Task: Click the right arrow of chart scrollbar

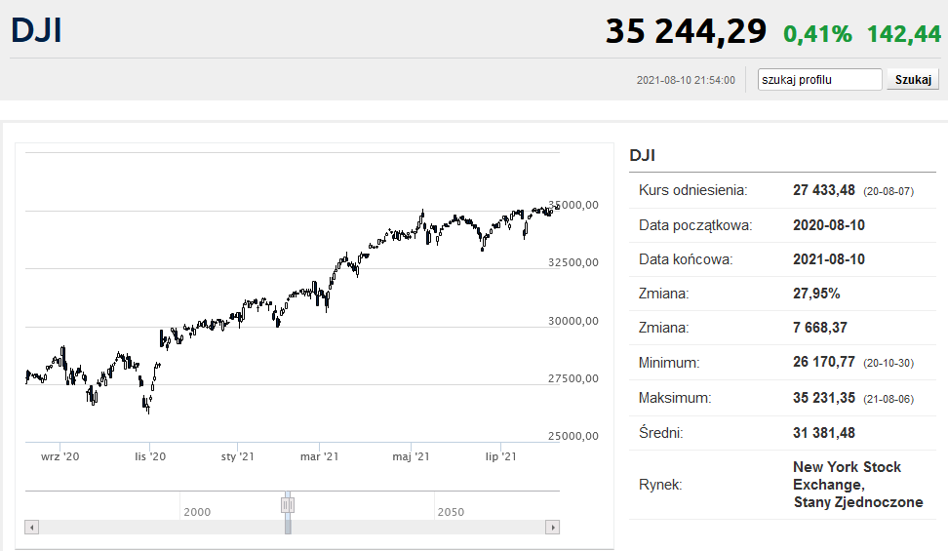Action: (553, 527)
